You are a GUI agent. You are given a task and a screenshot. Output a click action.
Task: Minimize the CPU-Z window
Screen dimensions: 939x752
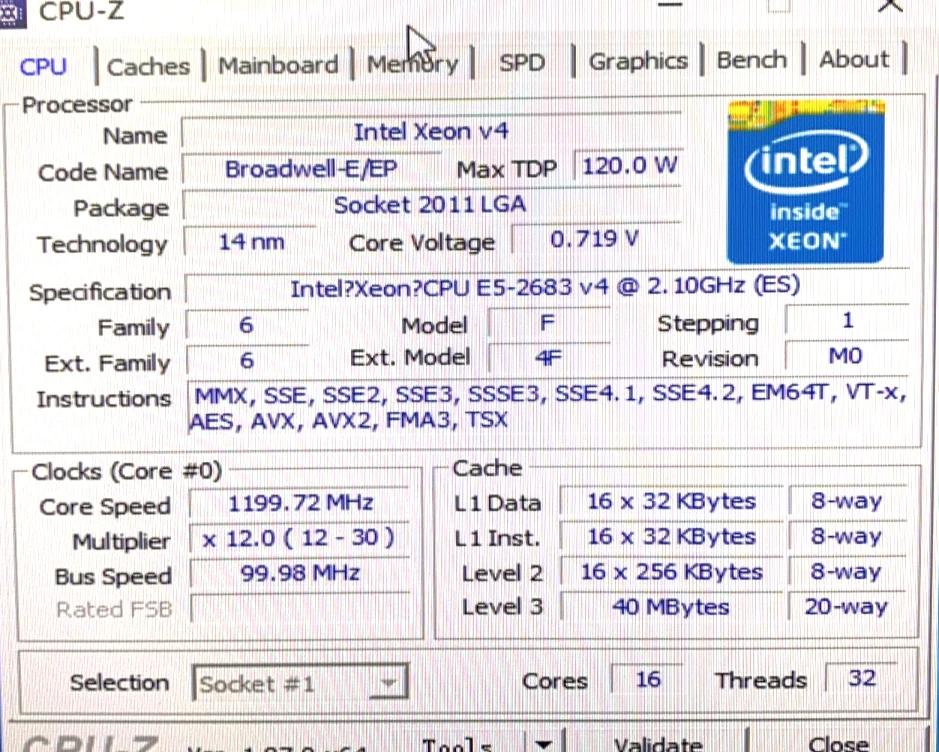(670, 5)
